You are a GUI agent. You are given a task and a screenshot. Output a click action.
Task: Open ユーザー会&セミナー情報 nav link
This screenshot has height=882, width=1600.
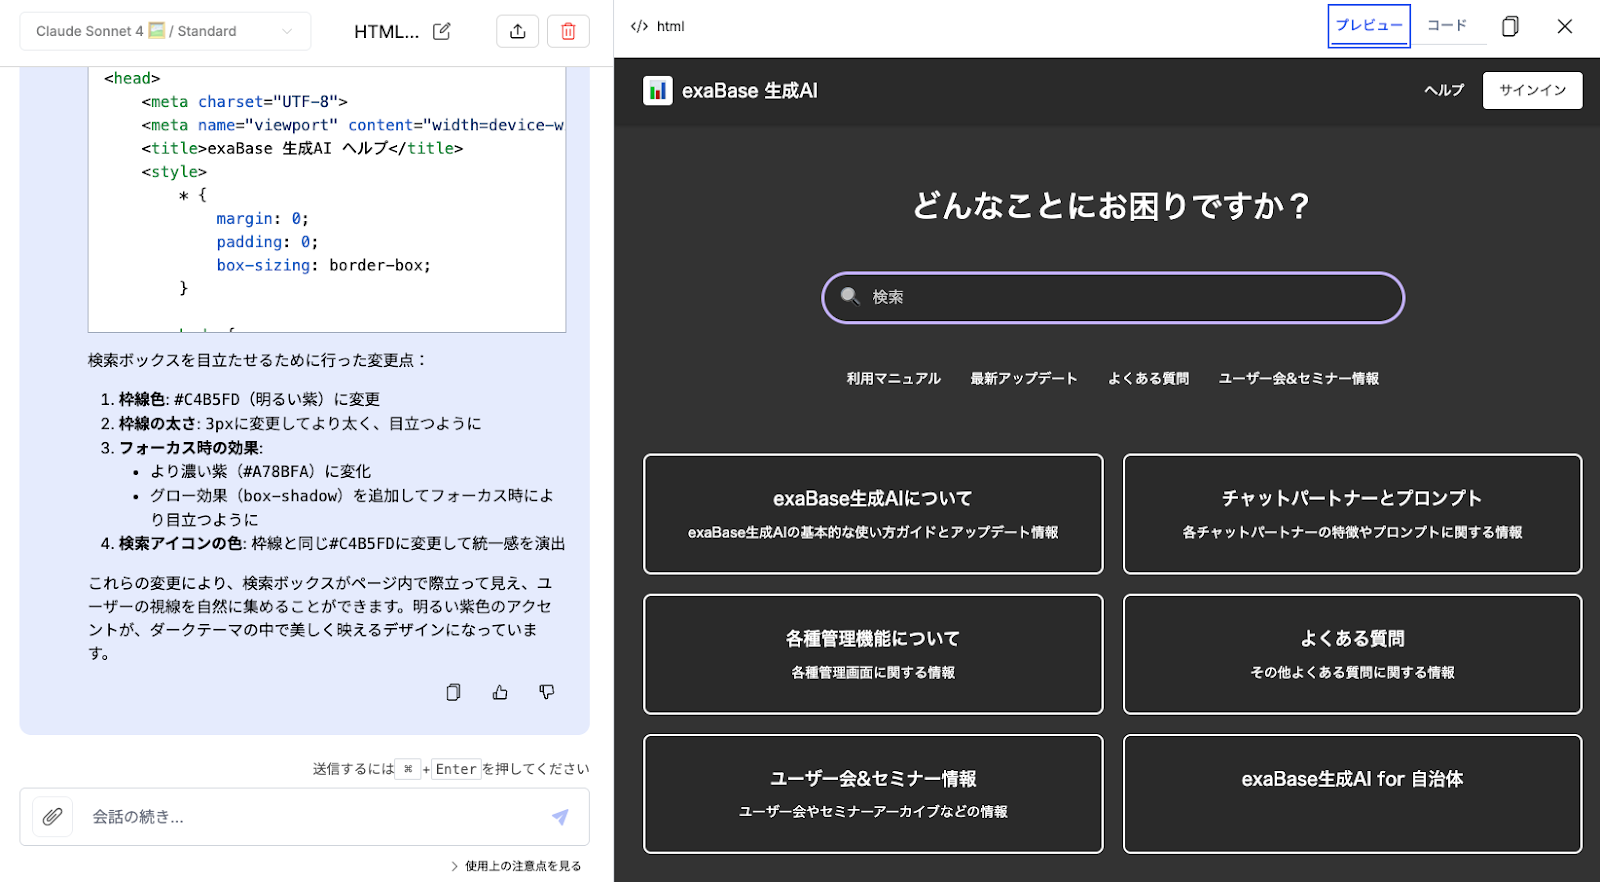[x=1298, y=379]
